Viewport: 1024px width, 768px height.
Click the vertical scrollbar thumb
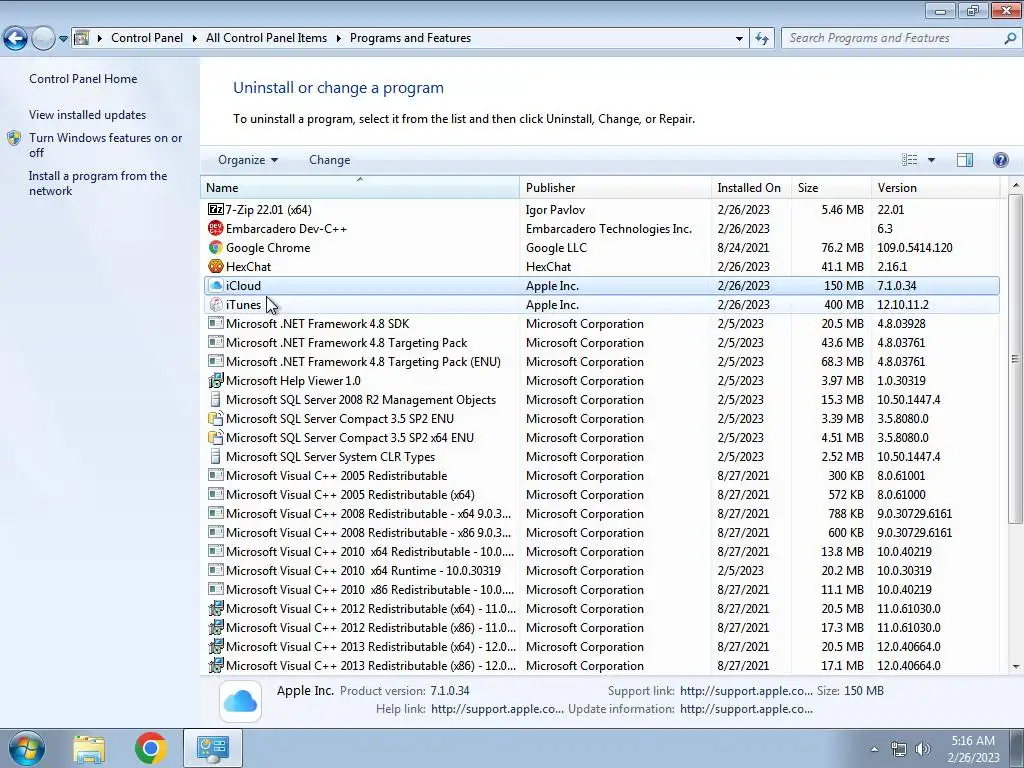pos(1015,359)
